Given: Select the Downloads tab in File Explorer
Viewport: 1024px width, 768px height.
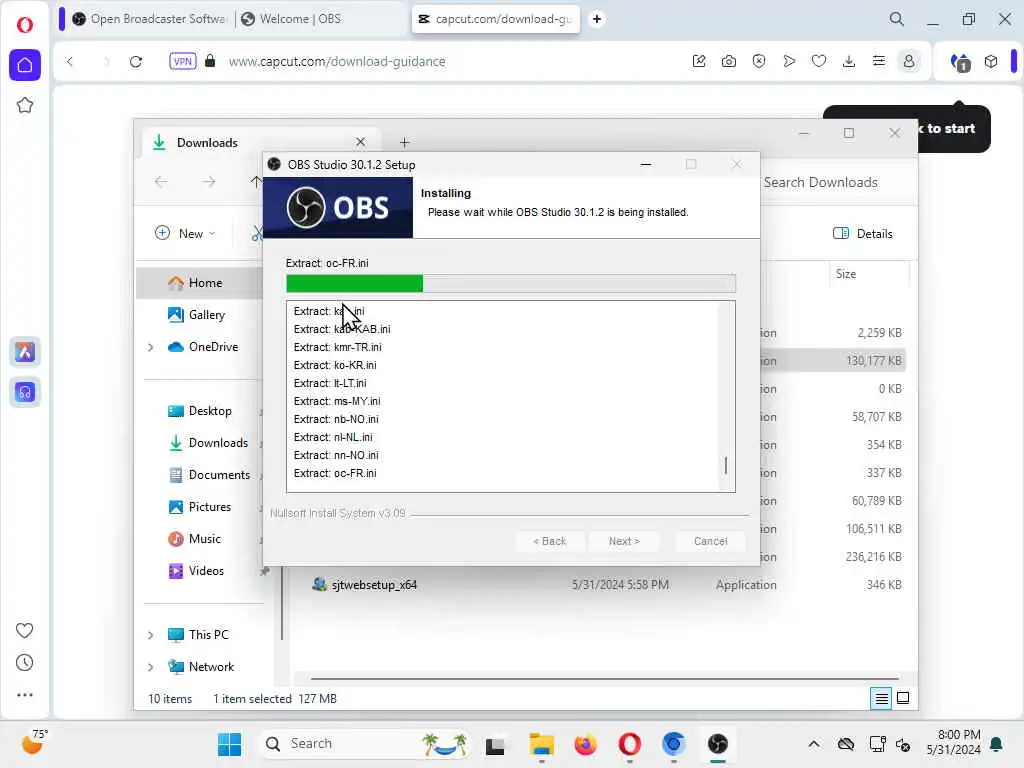Looking at the screenshot, I should click(259, 142).
